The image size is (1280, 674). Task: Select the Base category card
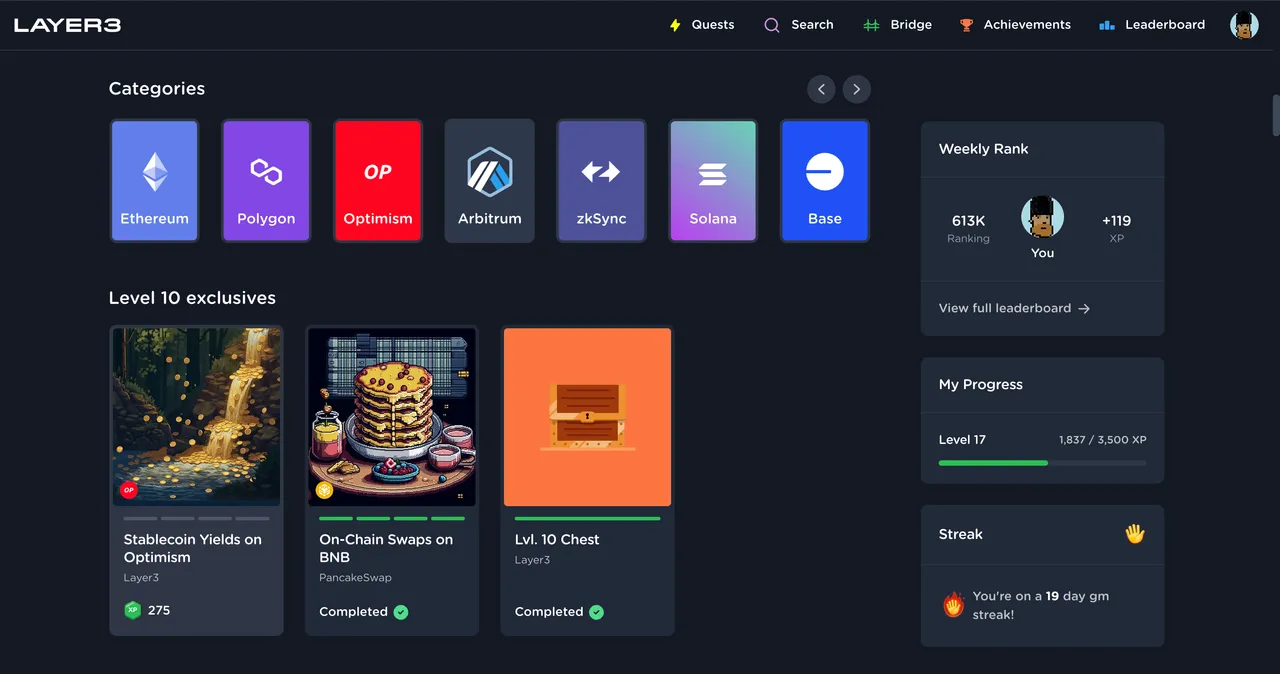pos(825,181)
